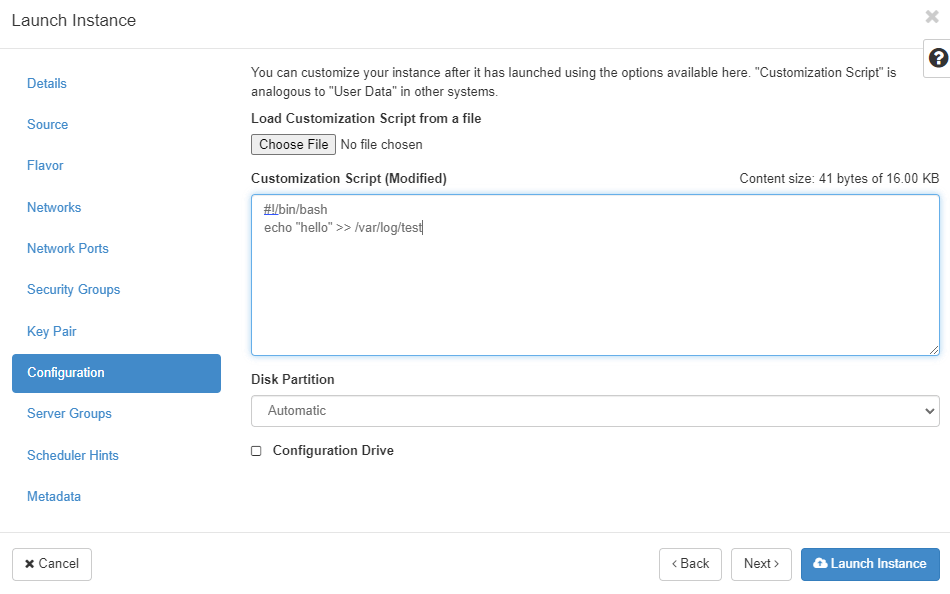Click the Cancel button
This screenshot has height=594, width=950.
coord(52,564)
